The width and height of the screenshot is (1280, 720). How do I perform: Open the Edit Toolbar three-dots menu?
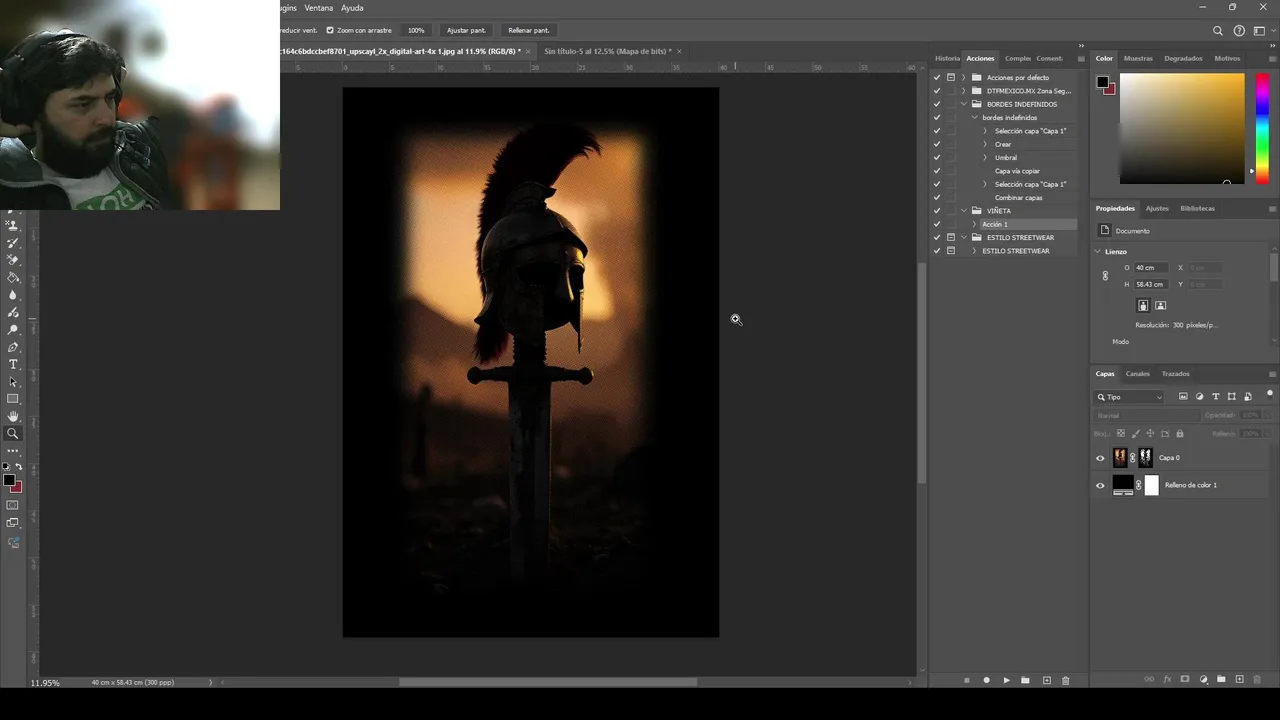[13, 451]
